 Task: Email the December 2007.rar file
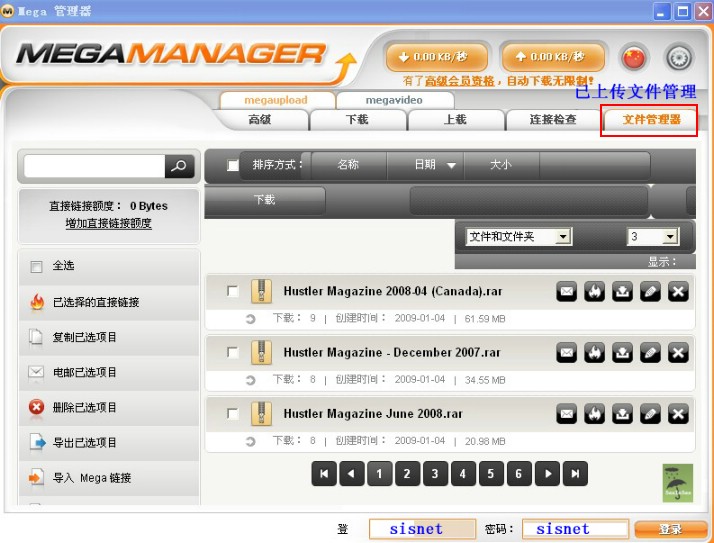[x=566, y=353]
